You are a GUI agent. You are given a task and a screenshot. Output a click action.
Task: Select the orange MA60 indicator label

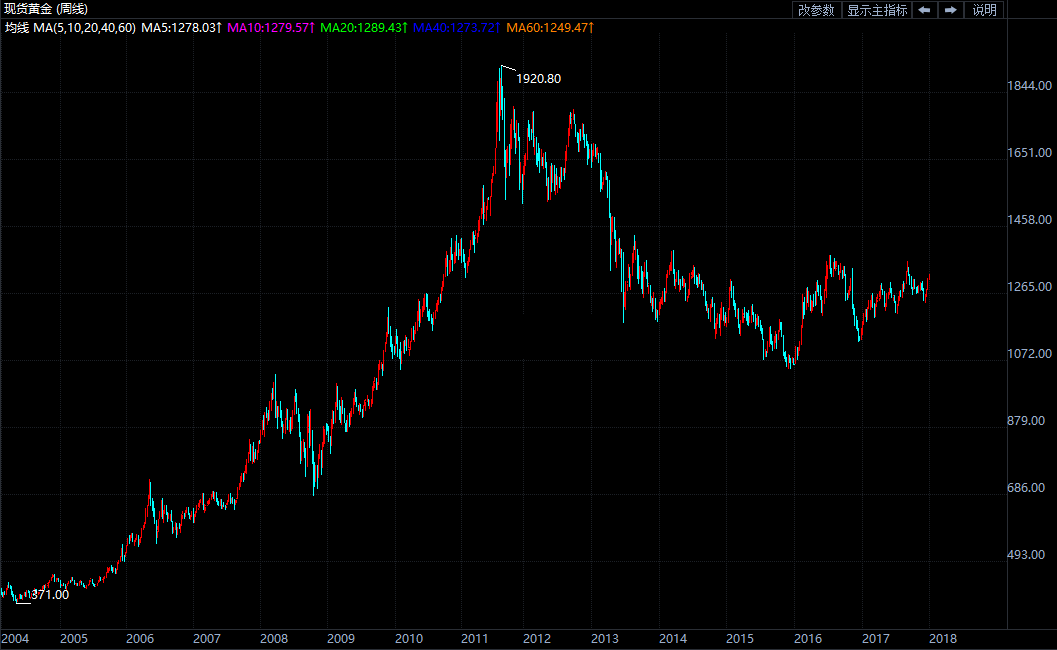(550, 28)
